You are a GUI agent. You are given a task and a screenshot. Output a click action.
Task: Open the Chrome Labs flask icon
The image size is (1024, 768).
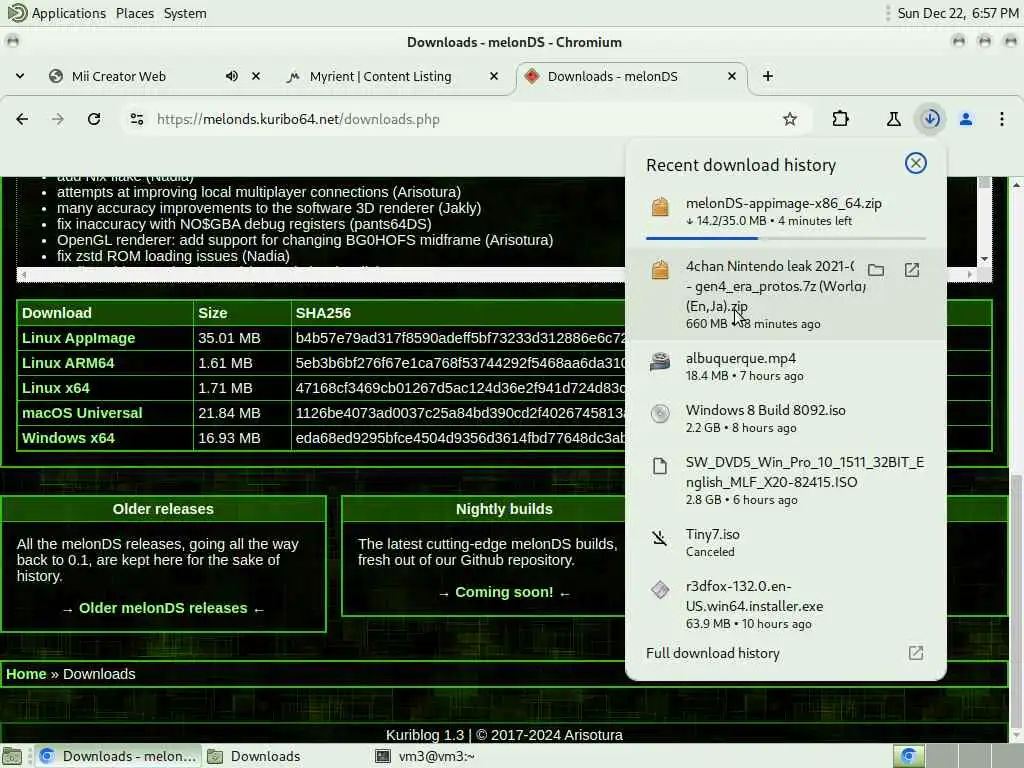893,119
